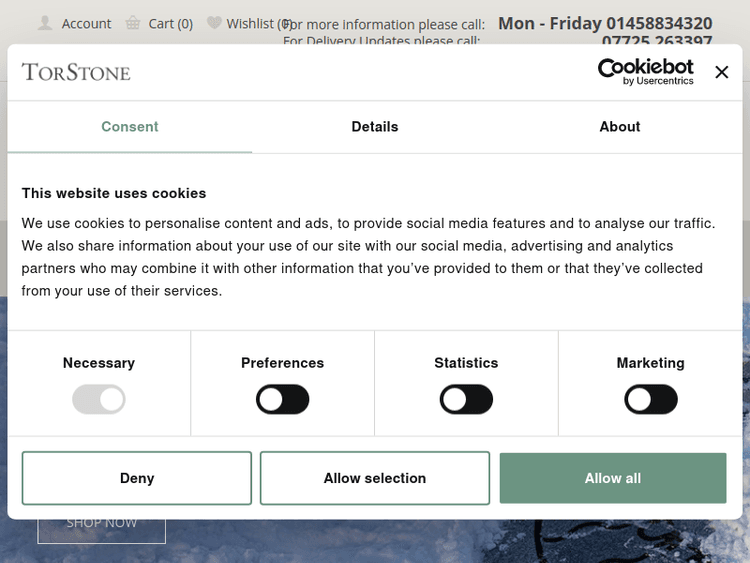Click the Cart basket icon
750x563 pixels.
[x=133, y=23]
